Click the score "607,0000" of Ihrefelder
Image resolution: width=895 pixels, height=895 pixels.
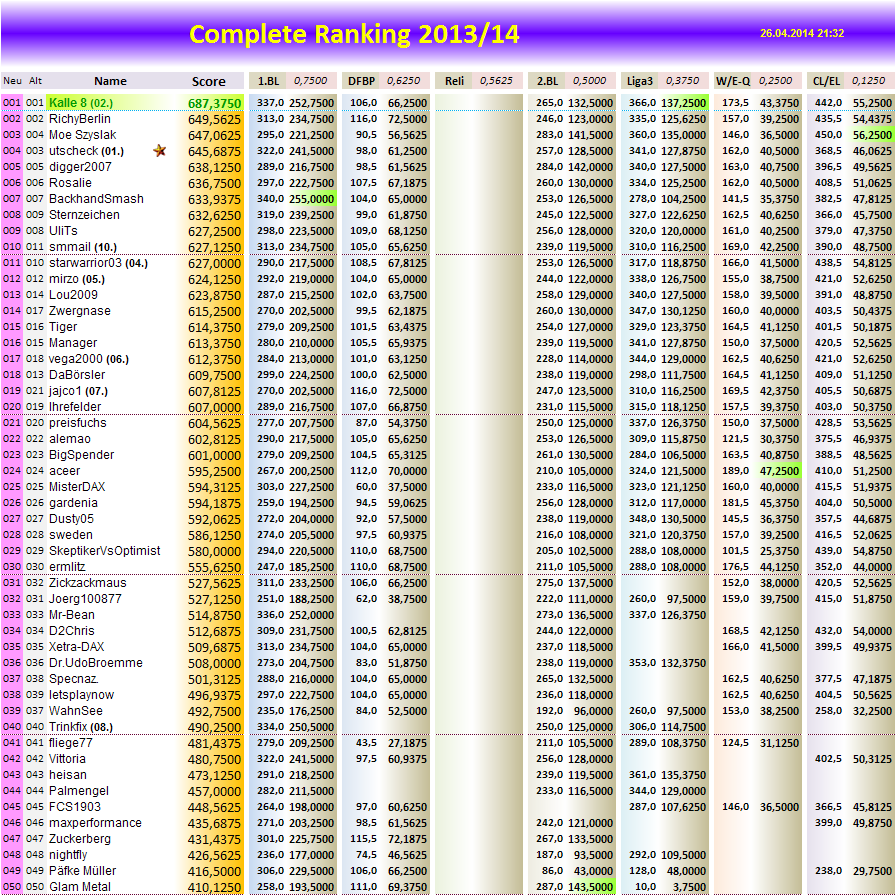click(x=214, y=407)
